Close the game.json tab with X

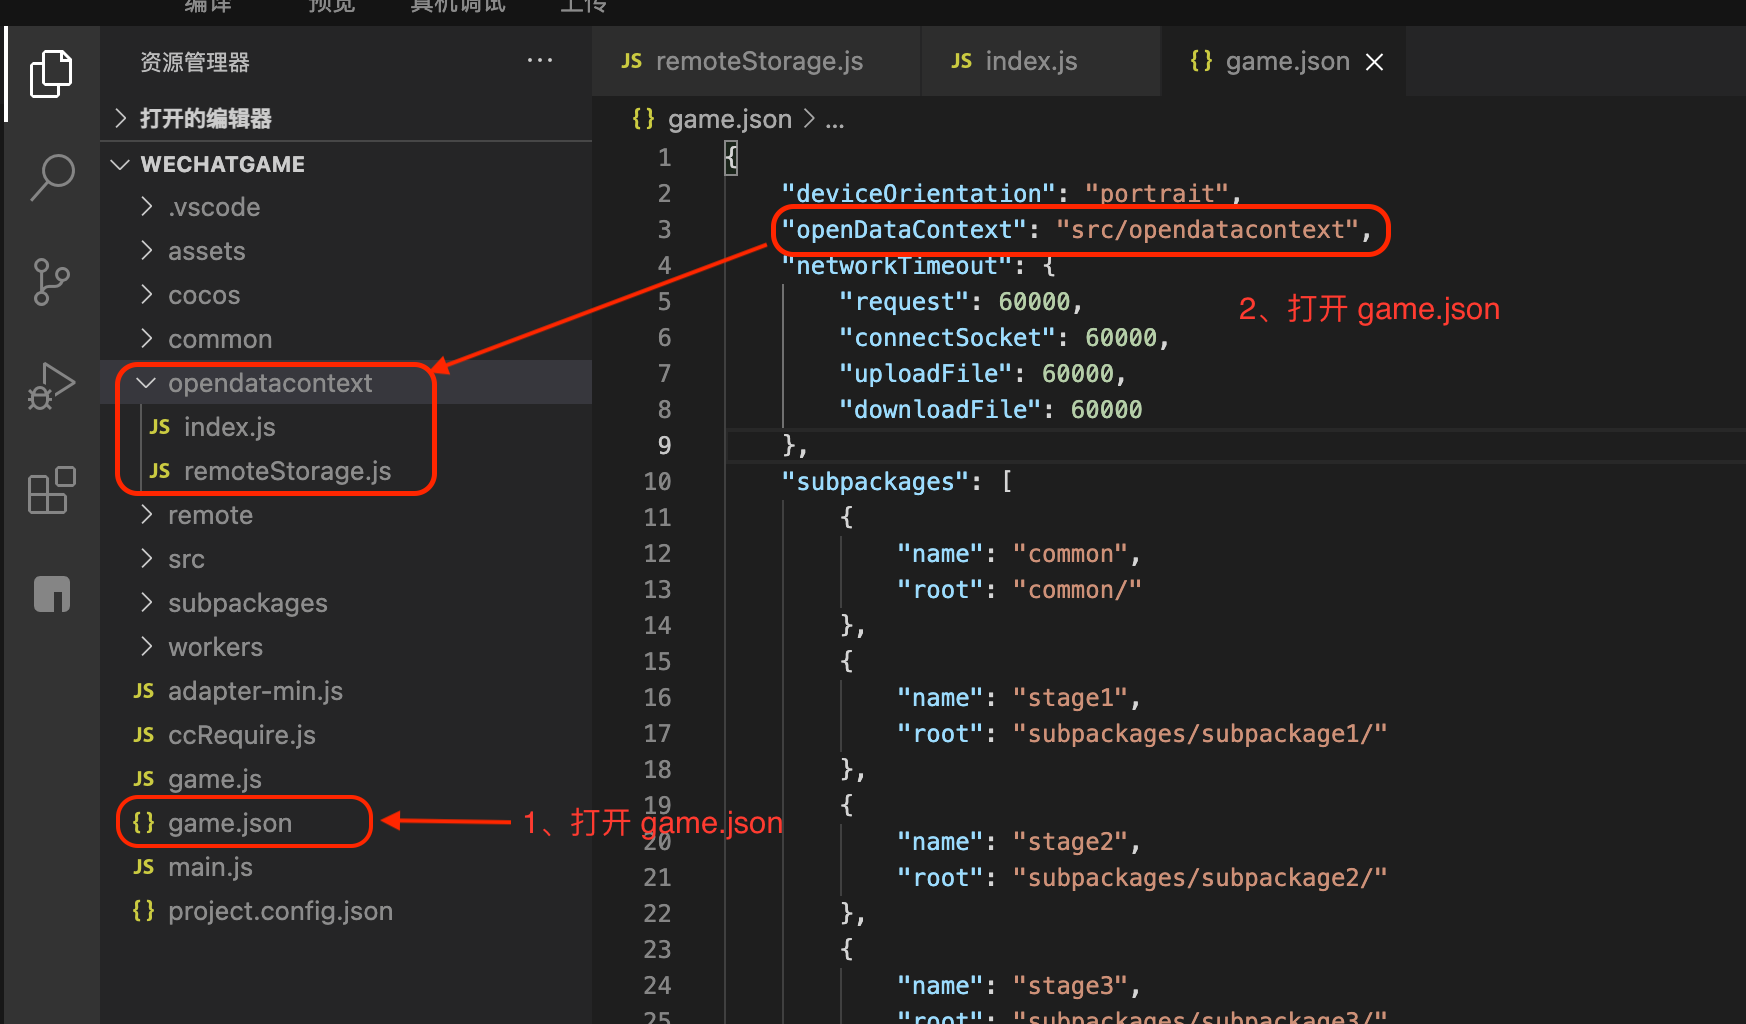(1375, 62)
